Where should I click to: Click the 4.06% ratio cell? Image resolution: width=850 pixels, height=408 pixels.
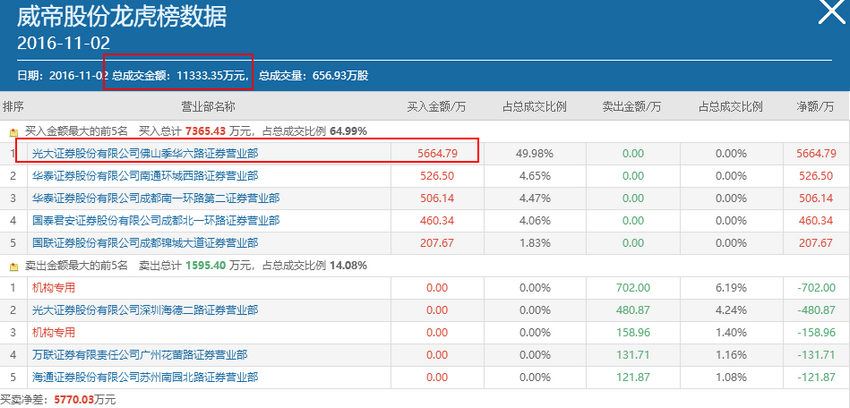point(535,221)
